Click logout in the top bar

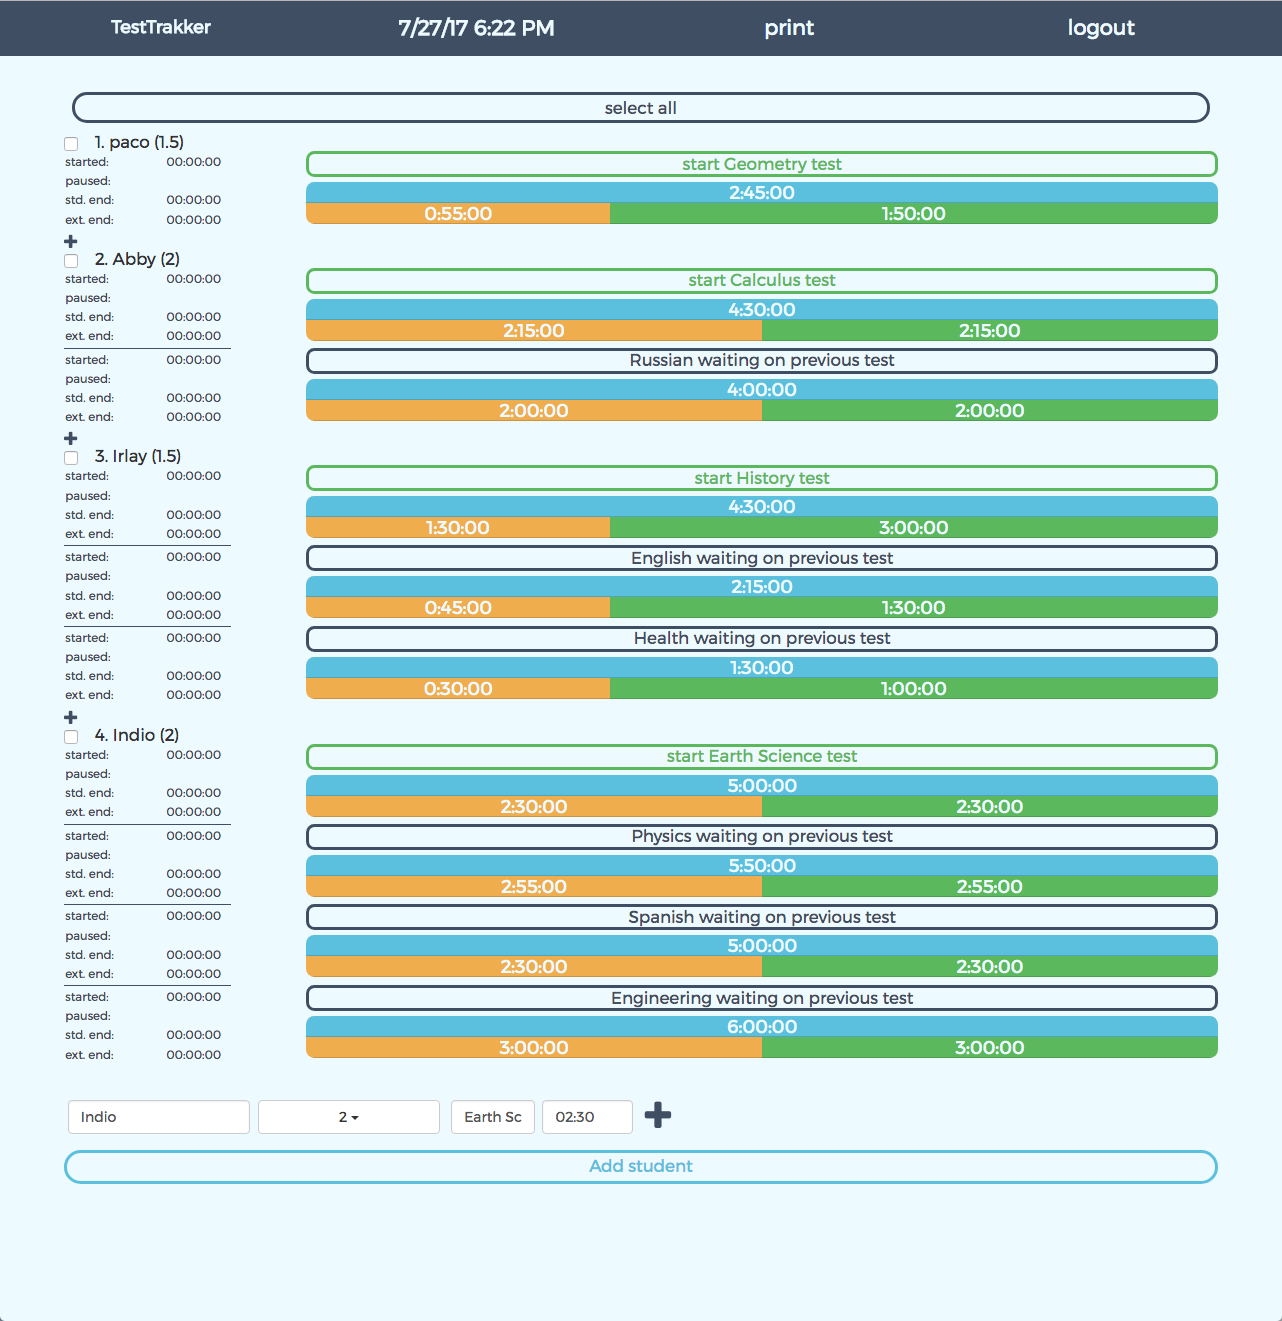[1100, 28]
